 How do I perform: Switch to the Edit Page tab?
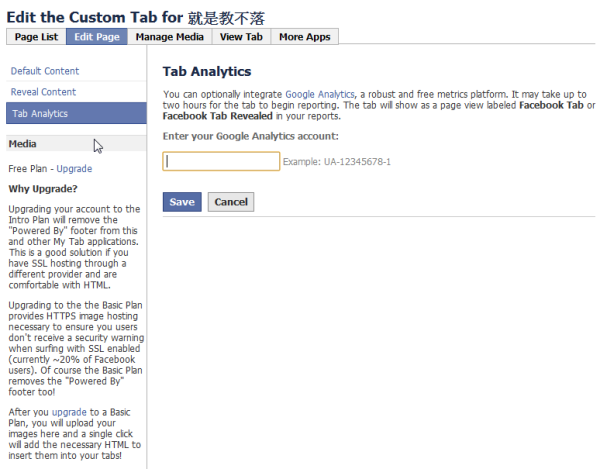96,37
